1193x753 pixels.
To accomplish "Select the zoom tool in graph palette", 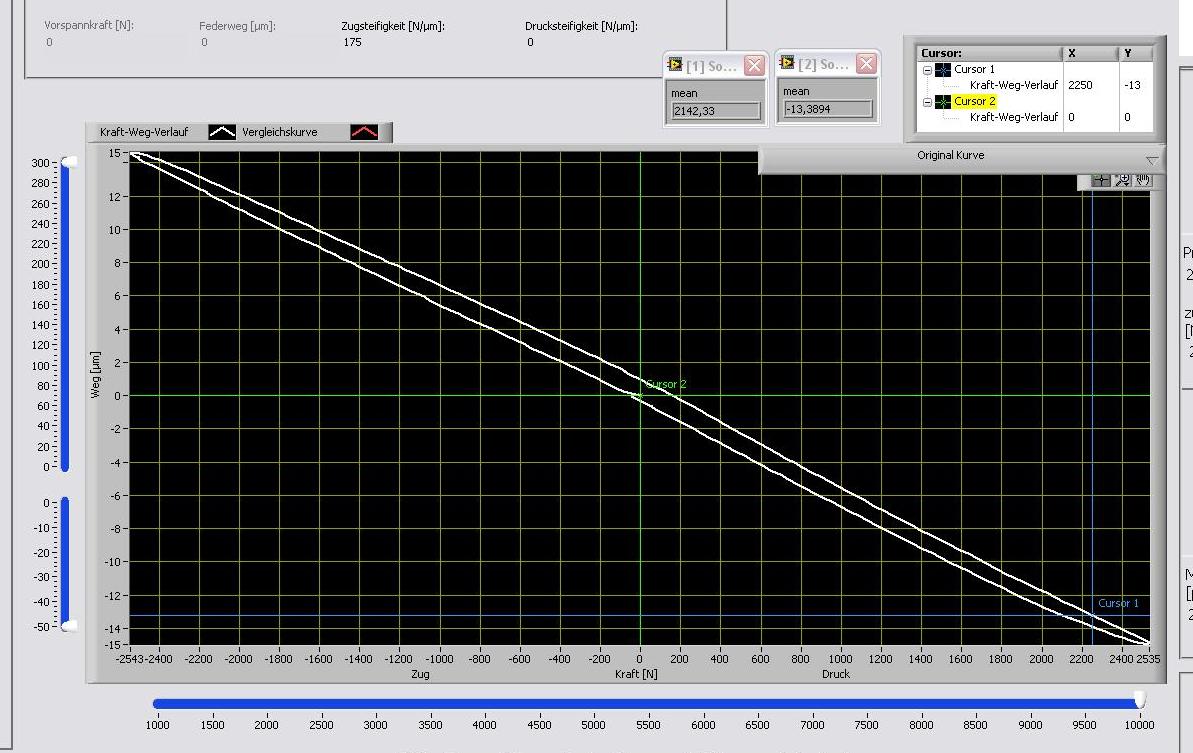I will point(1121,180).
